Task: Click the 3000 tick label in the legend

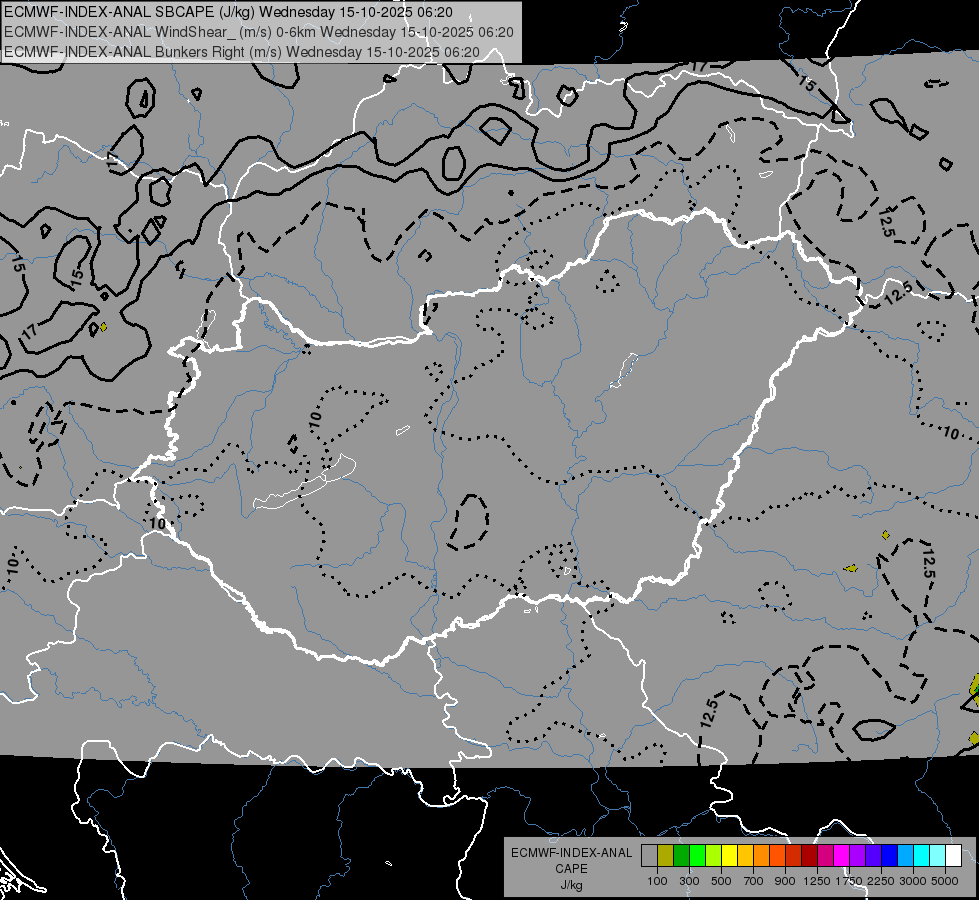Action: point(913,881)
